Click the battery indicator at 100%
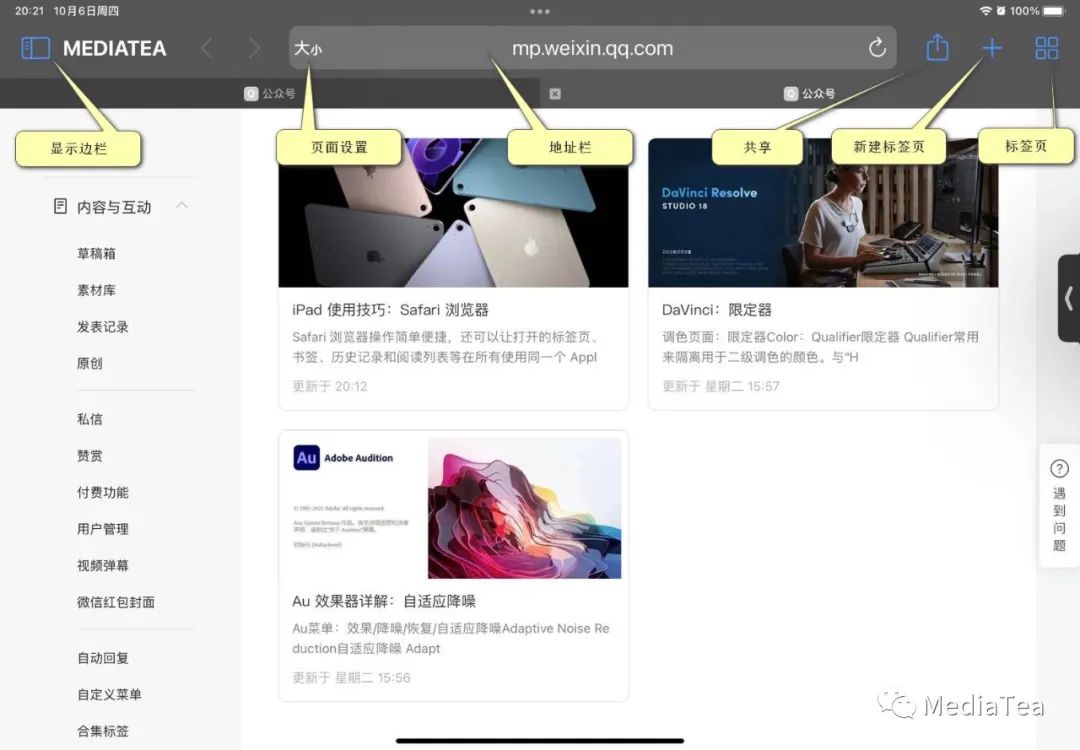Viewport: 1080px width, 750px height. pos(1055,11)
